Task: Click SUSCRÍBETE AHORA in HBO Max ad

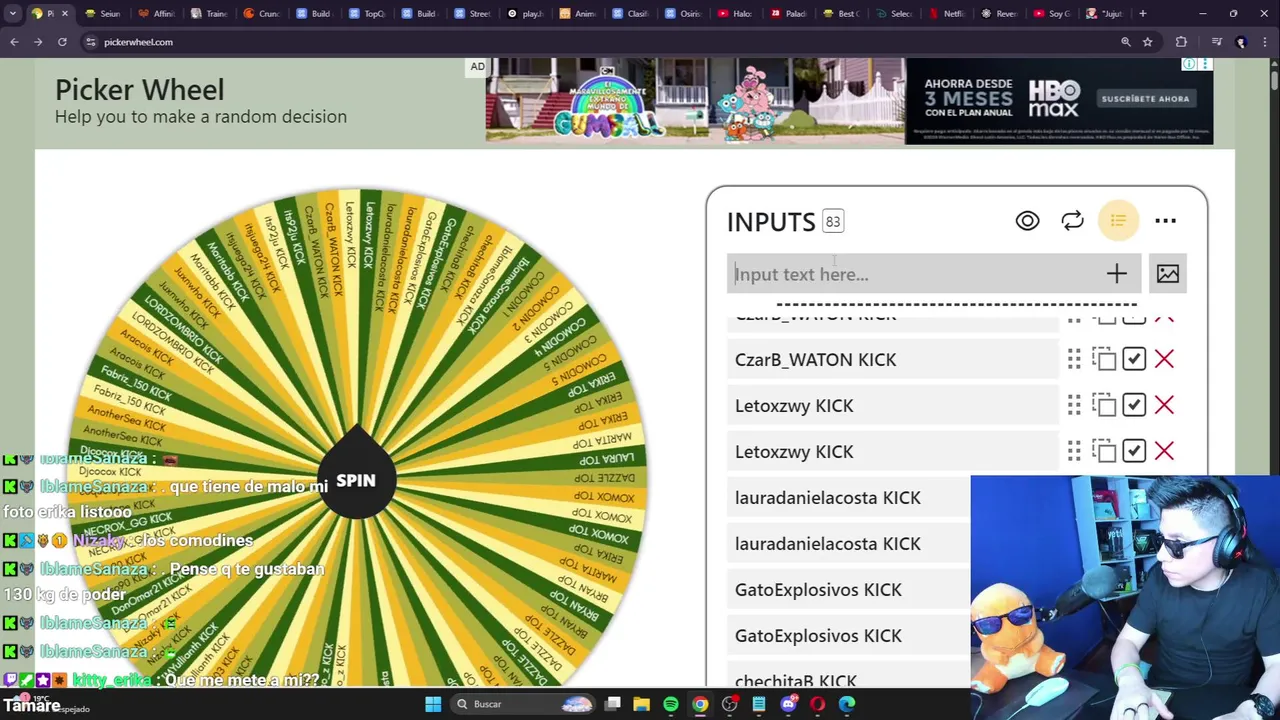Action: tap(1146, 99)
